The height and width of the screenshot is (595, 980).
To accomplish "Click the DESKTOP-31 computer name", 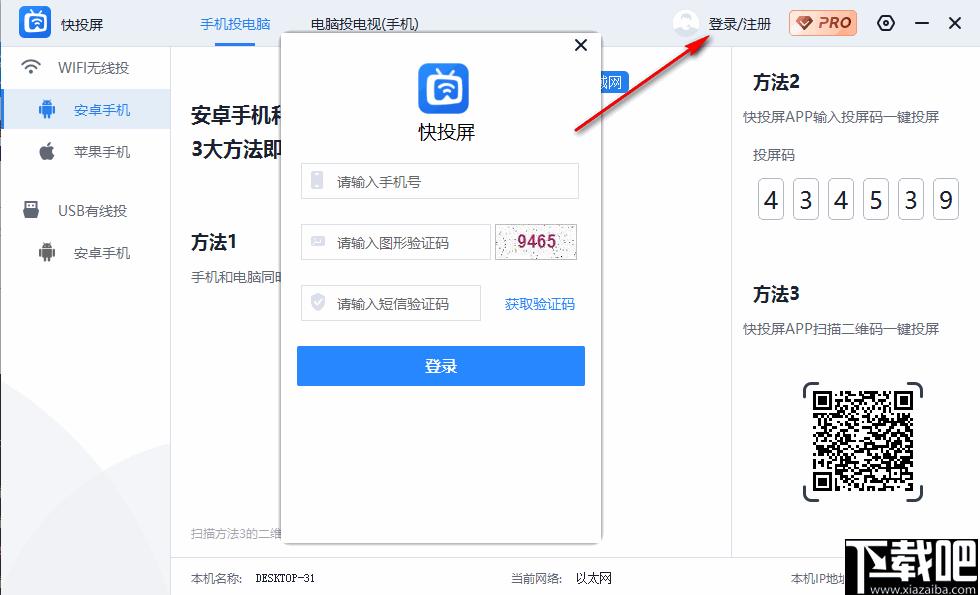I will click(285, 579).
